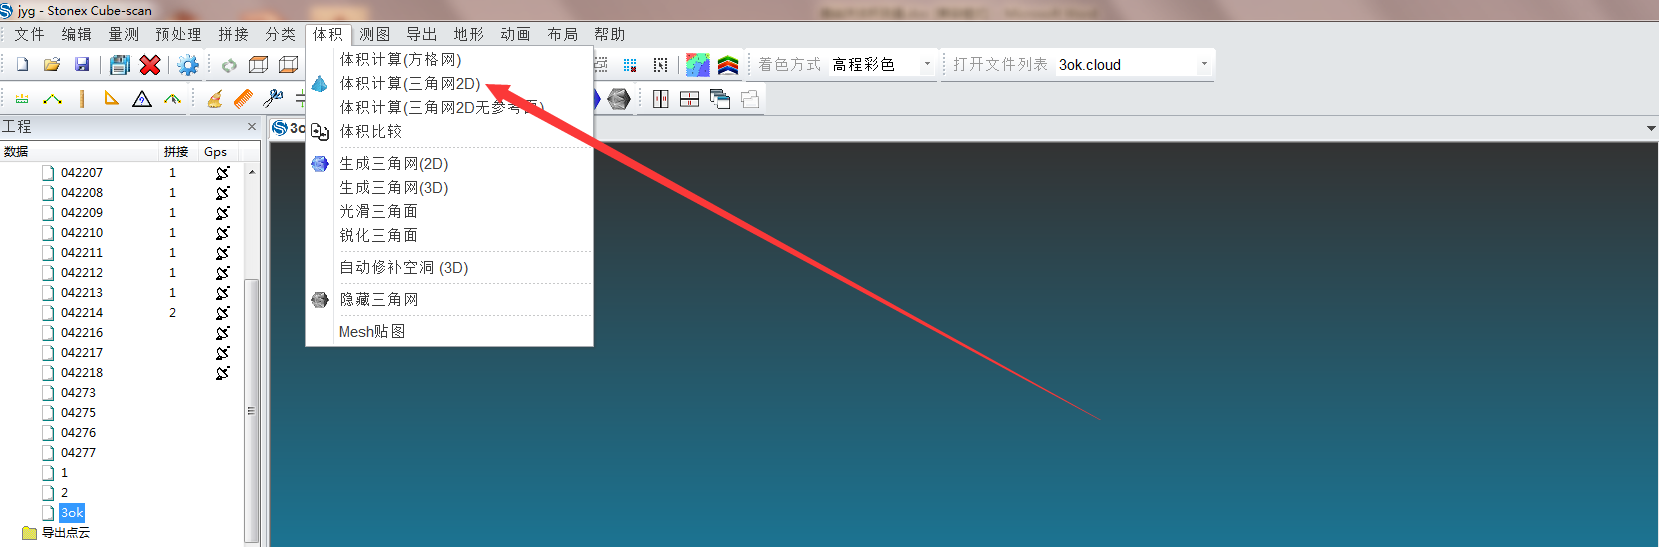Select 生成三角网(3D) menu entry
Image resolution: width=1659 pixels, height=547 pixels.
point(394,188)
